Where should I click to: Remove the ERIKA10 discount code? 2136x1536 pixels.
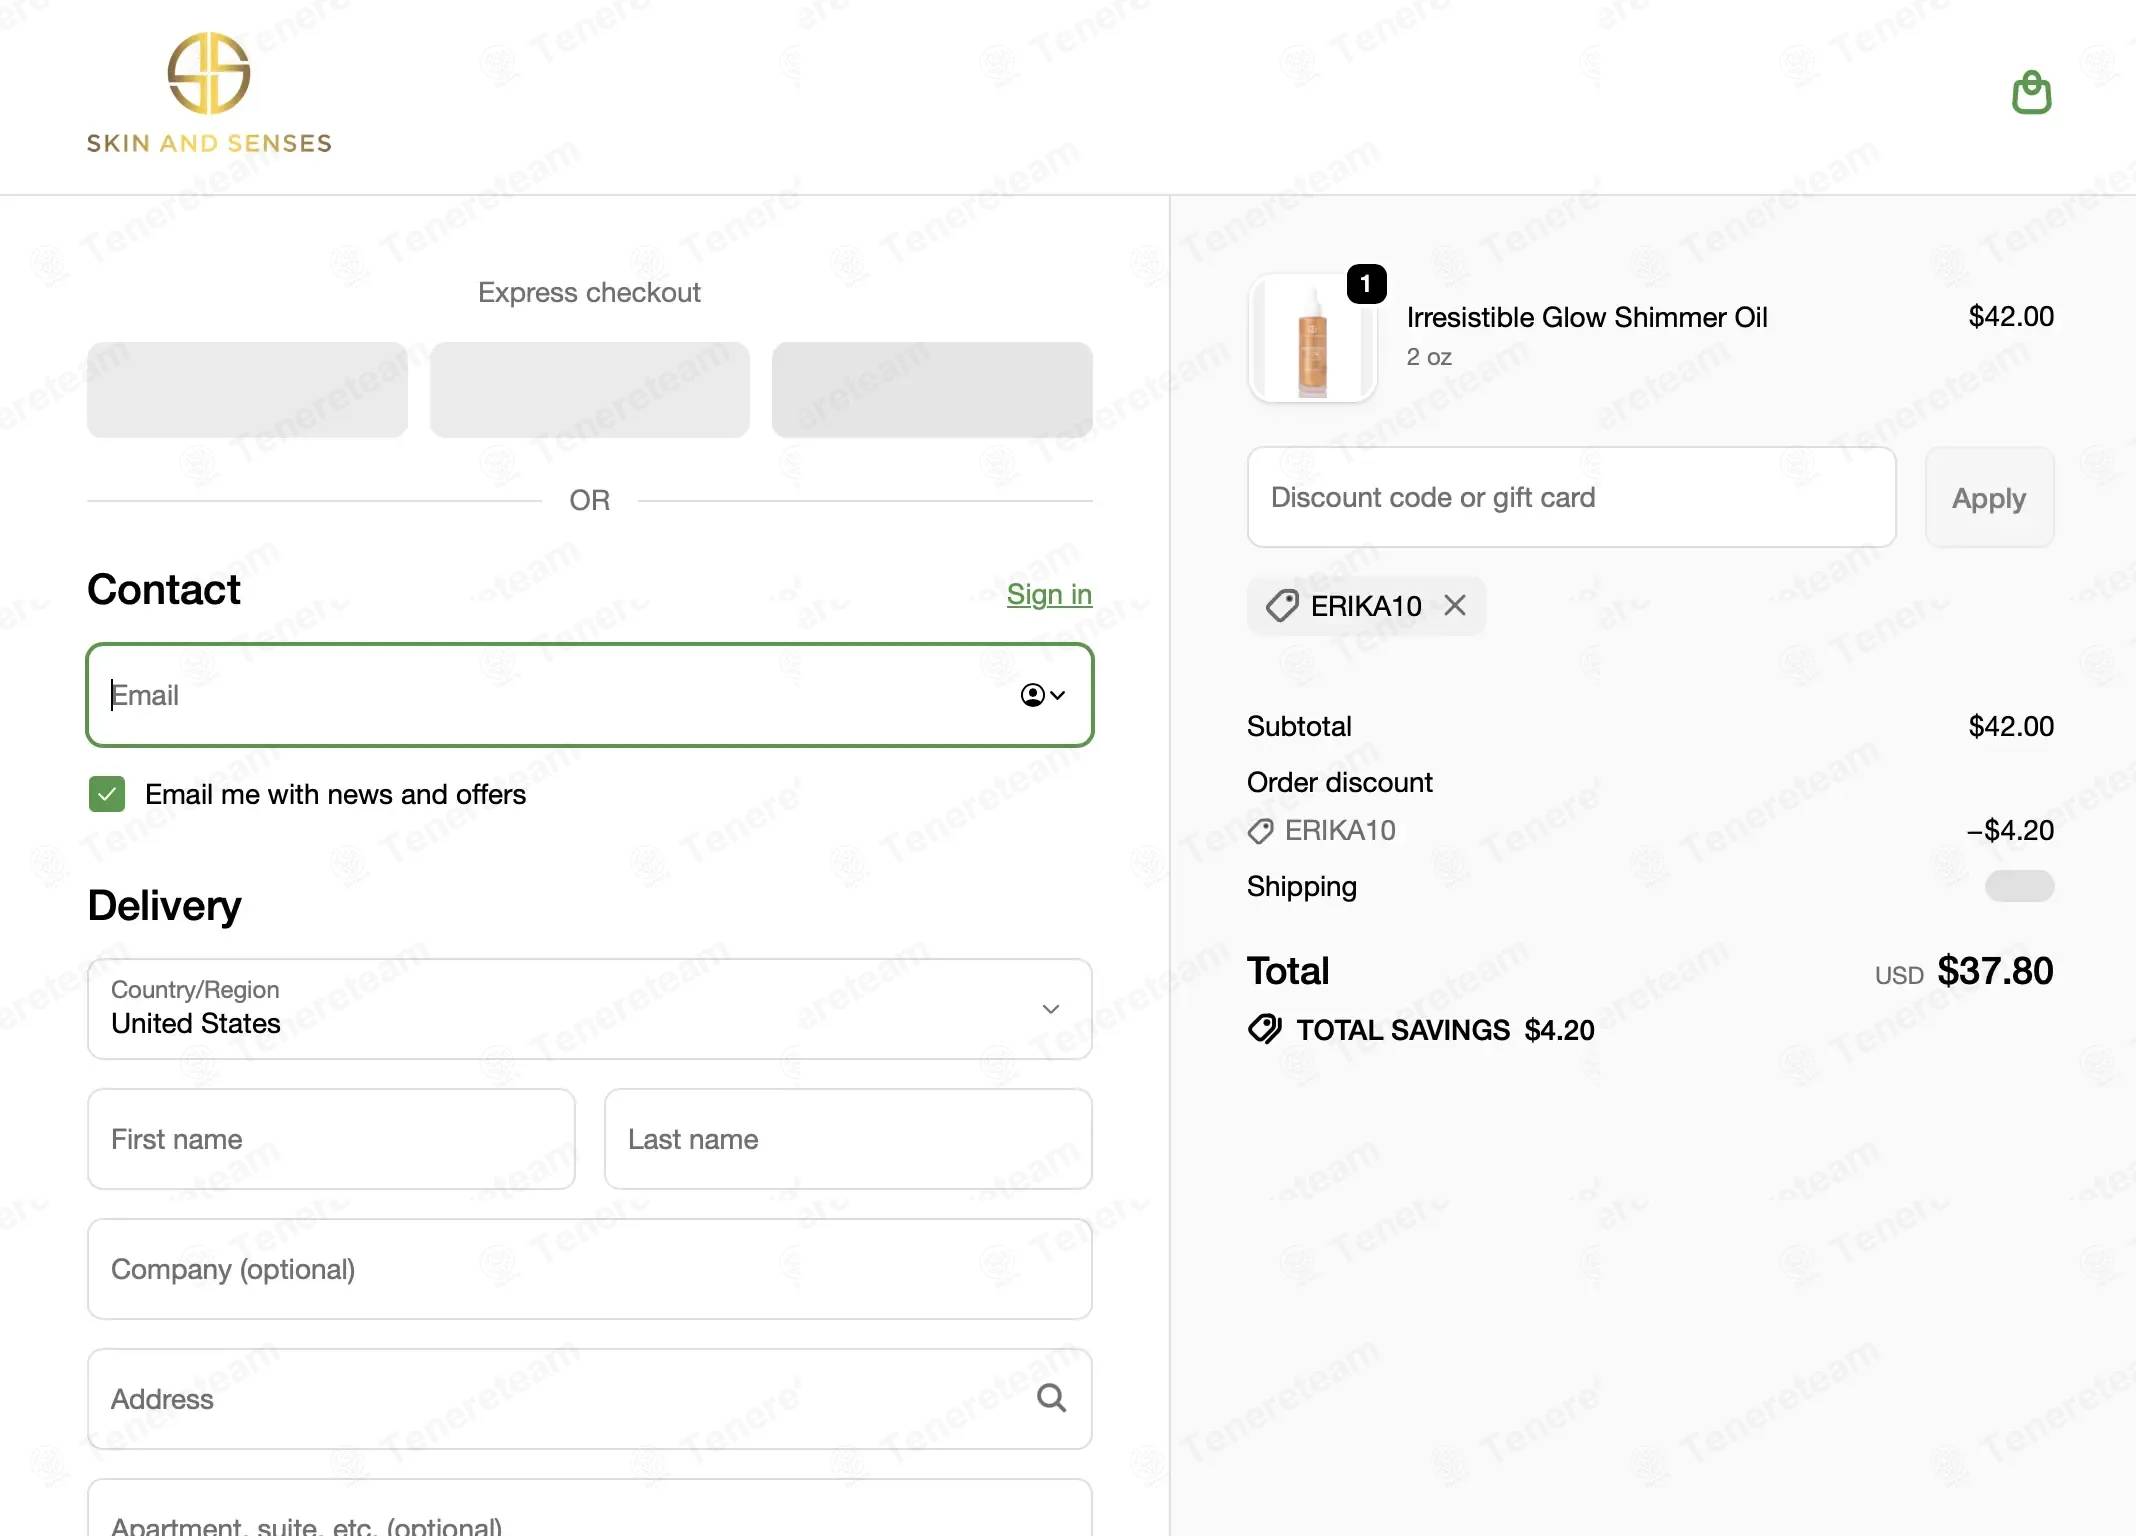pyautogui.click(x=1455, y=605)
